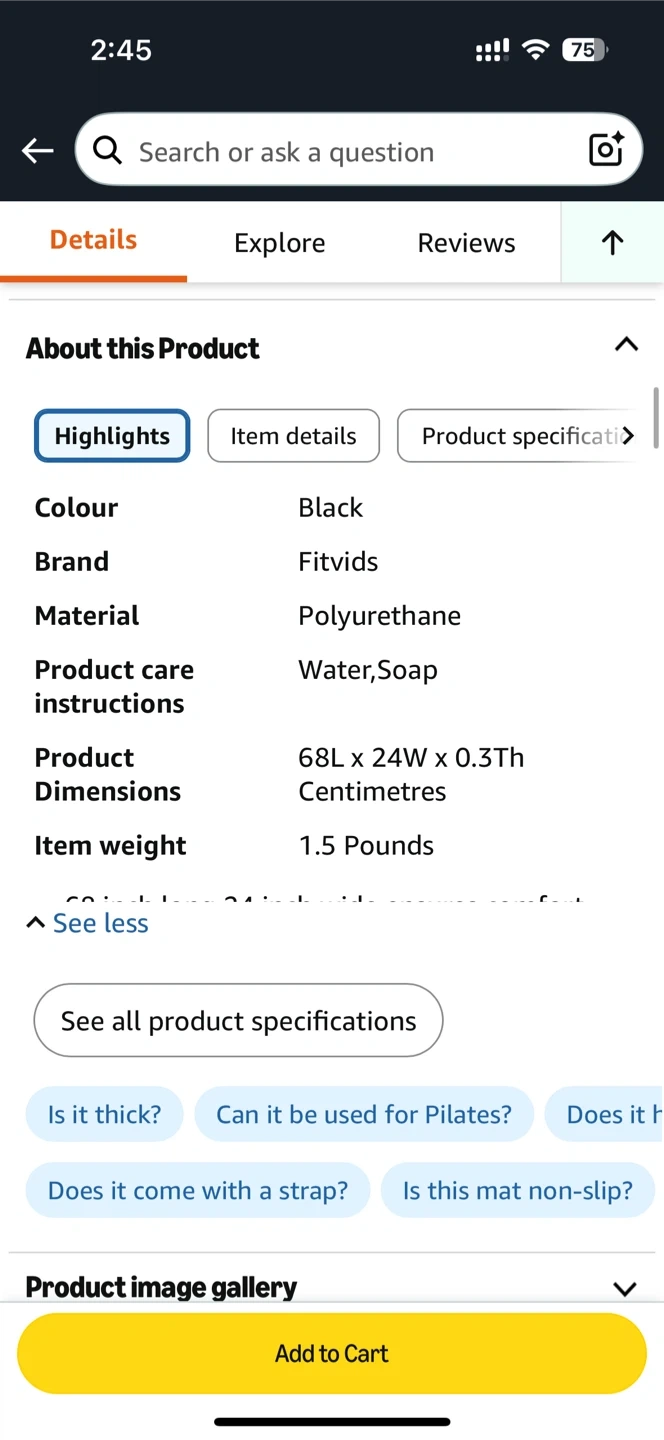The height and width of the screenshot is (1440, 664).
Task: Tap the page scrollbar indicator
Action: pyautogui.click(x=656, y=417)
